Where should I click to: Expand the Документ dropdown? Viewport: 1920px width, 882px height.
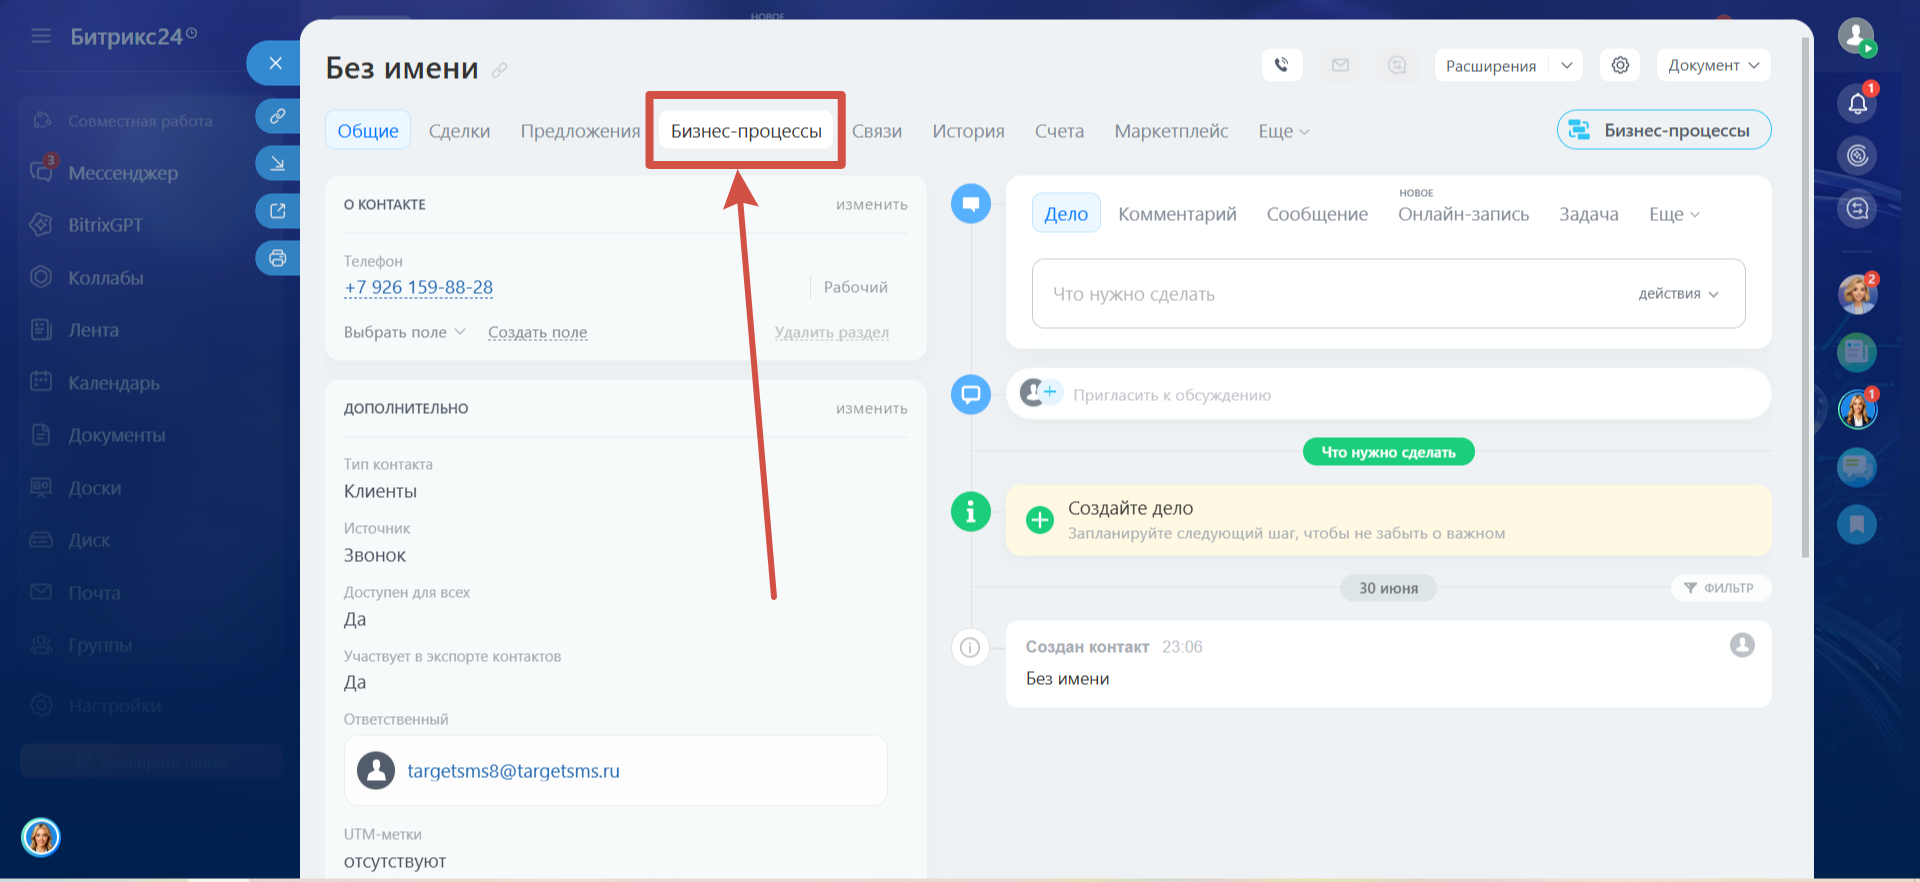pos(1713,65)
